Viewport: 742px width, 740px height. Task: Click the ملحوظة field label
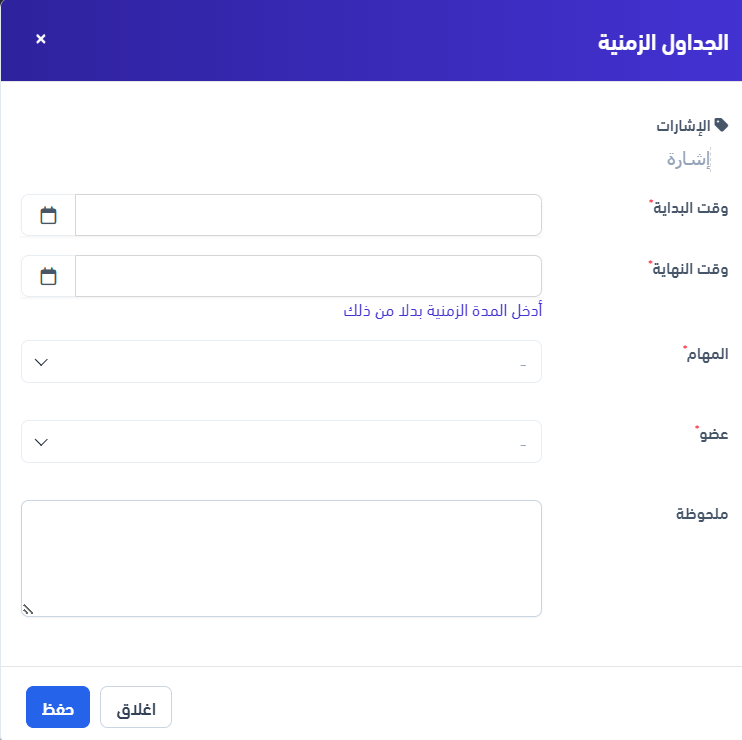click(x=702, y=514)
